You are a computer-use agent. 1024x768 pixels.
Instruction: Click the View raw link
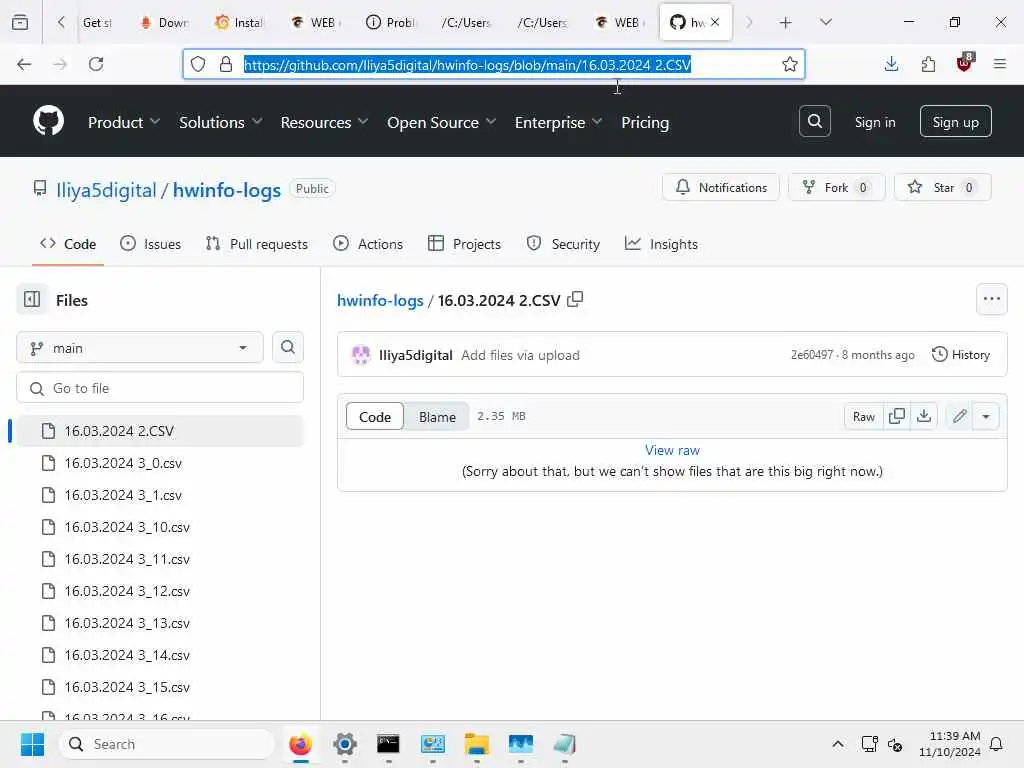click(672, 450)
